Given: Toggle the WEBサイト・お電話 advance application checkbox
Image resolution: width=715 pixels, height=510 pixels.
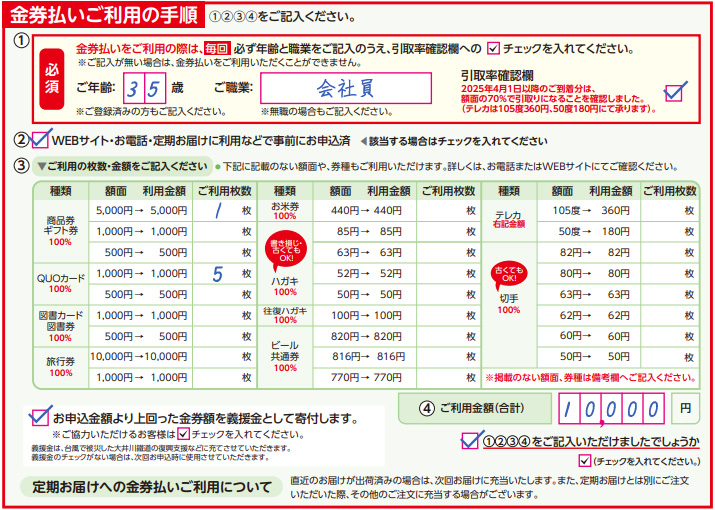Looking at the screenshot, I should tap(41, 140).
